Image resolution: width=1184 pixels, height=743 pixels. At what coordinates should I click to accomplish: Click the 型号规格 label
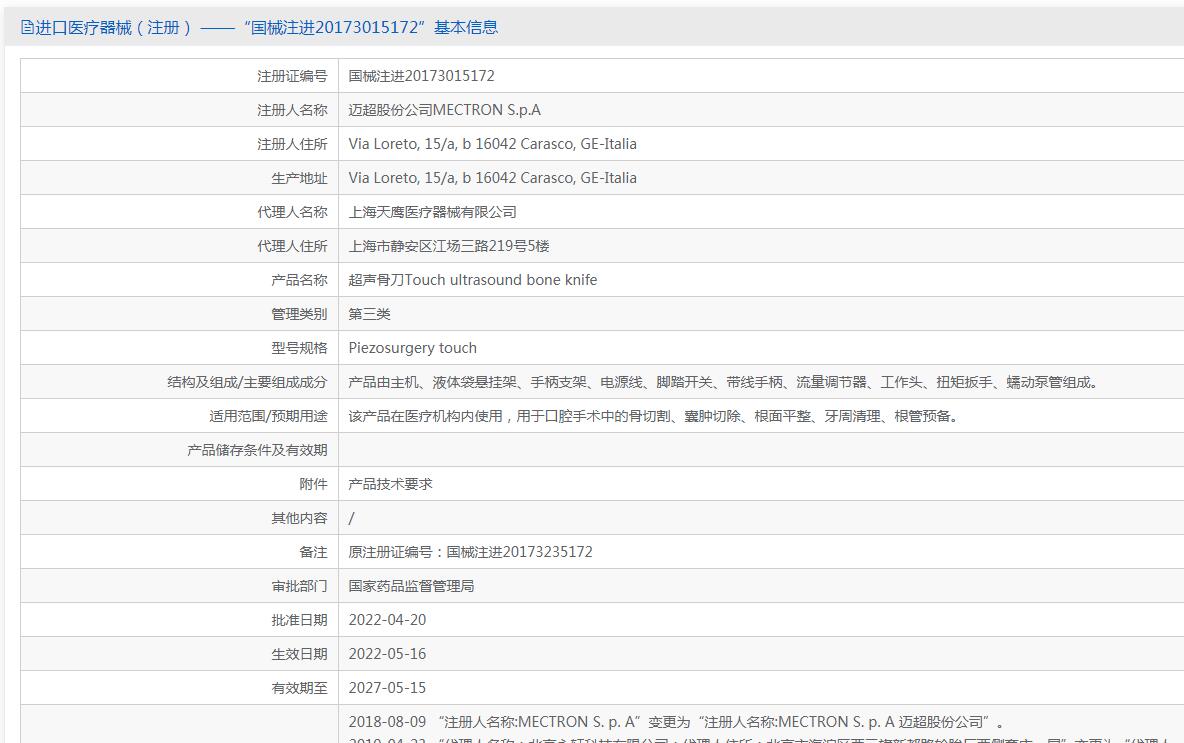(299, 348)
